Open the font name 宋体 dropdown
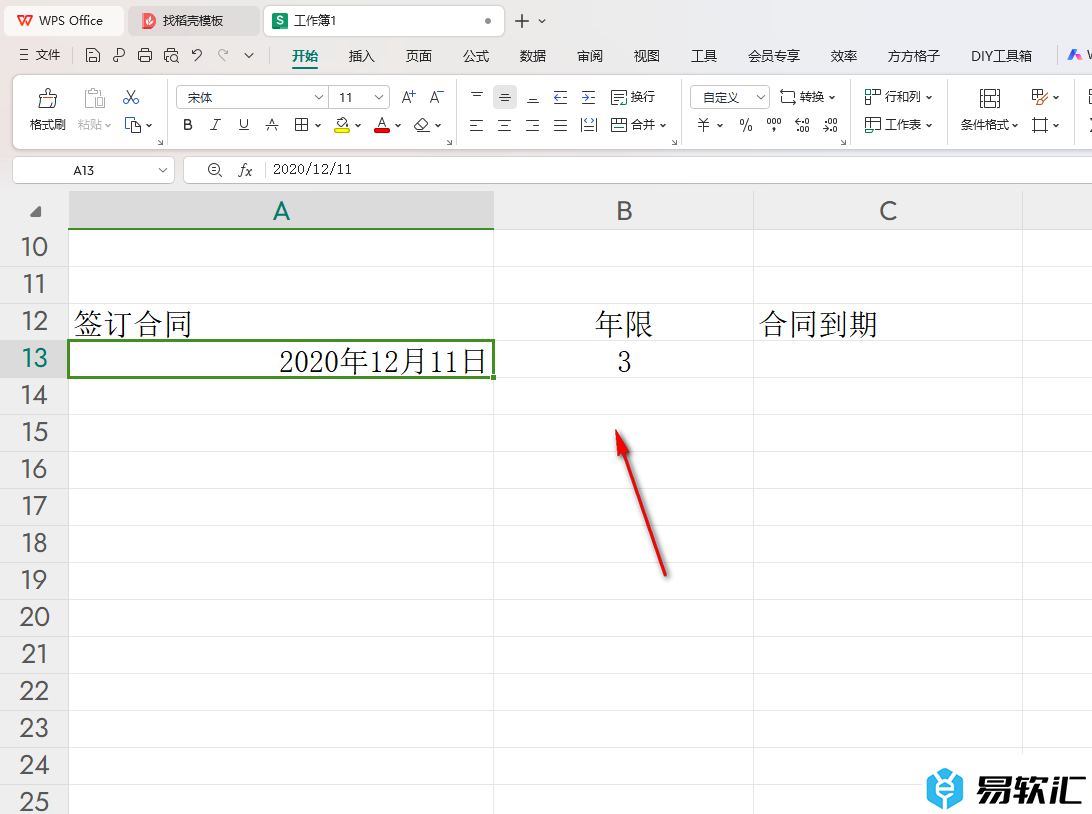The image size is (1092, 814). (x=318, y=97)
